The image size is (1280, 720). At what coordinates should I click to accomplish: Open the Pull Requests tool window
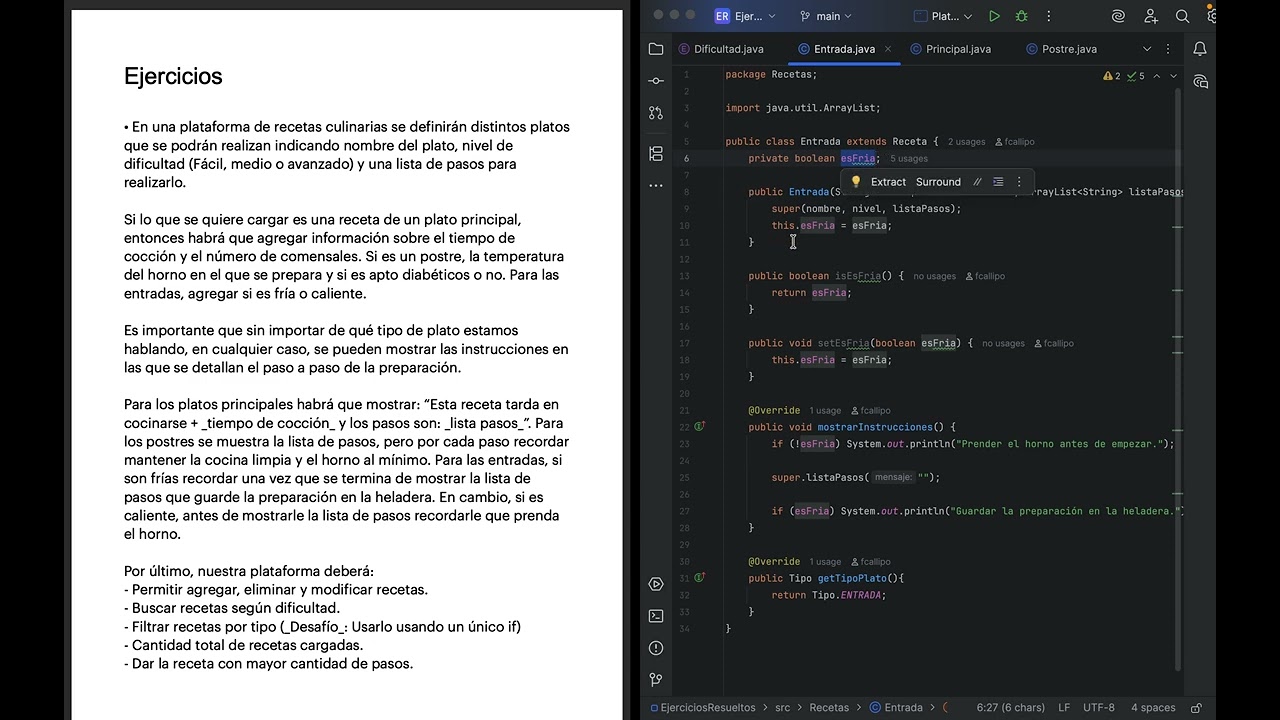[656, 113]
